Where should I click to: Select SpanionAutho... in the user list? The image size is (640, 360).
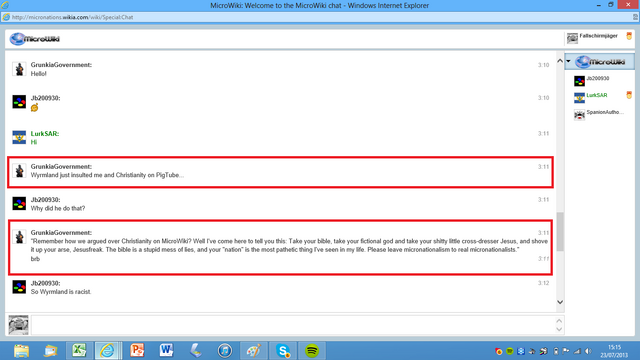tap(600, 114)
